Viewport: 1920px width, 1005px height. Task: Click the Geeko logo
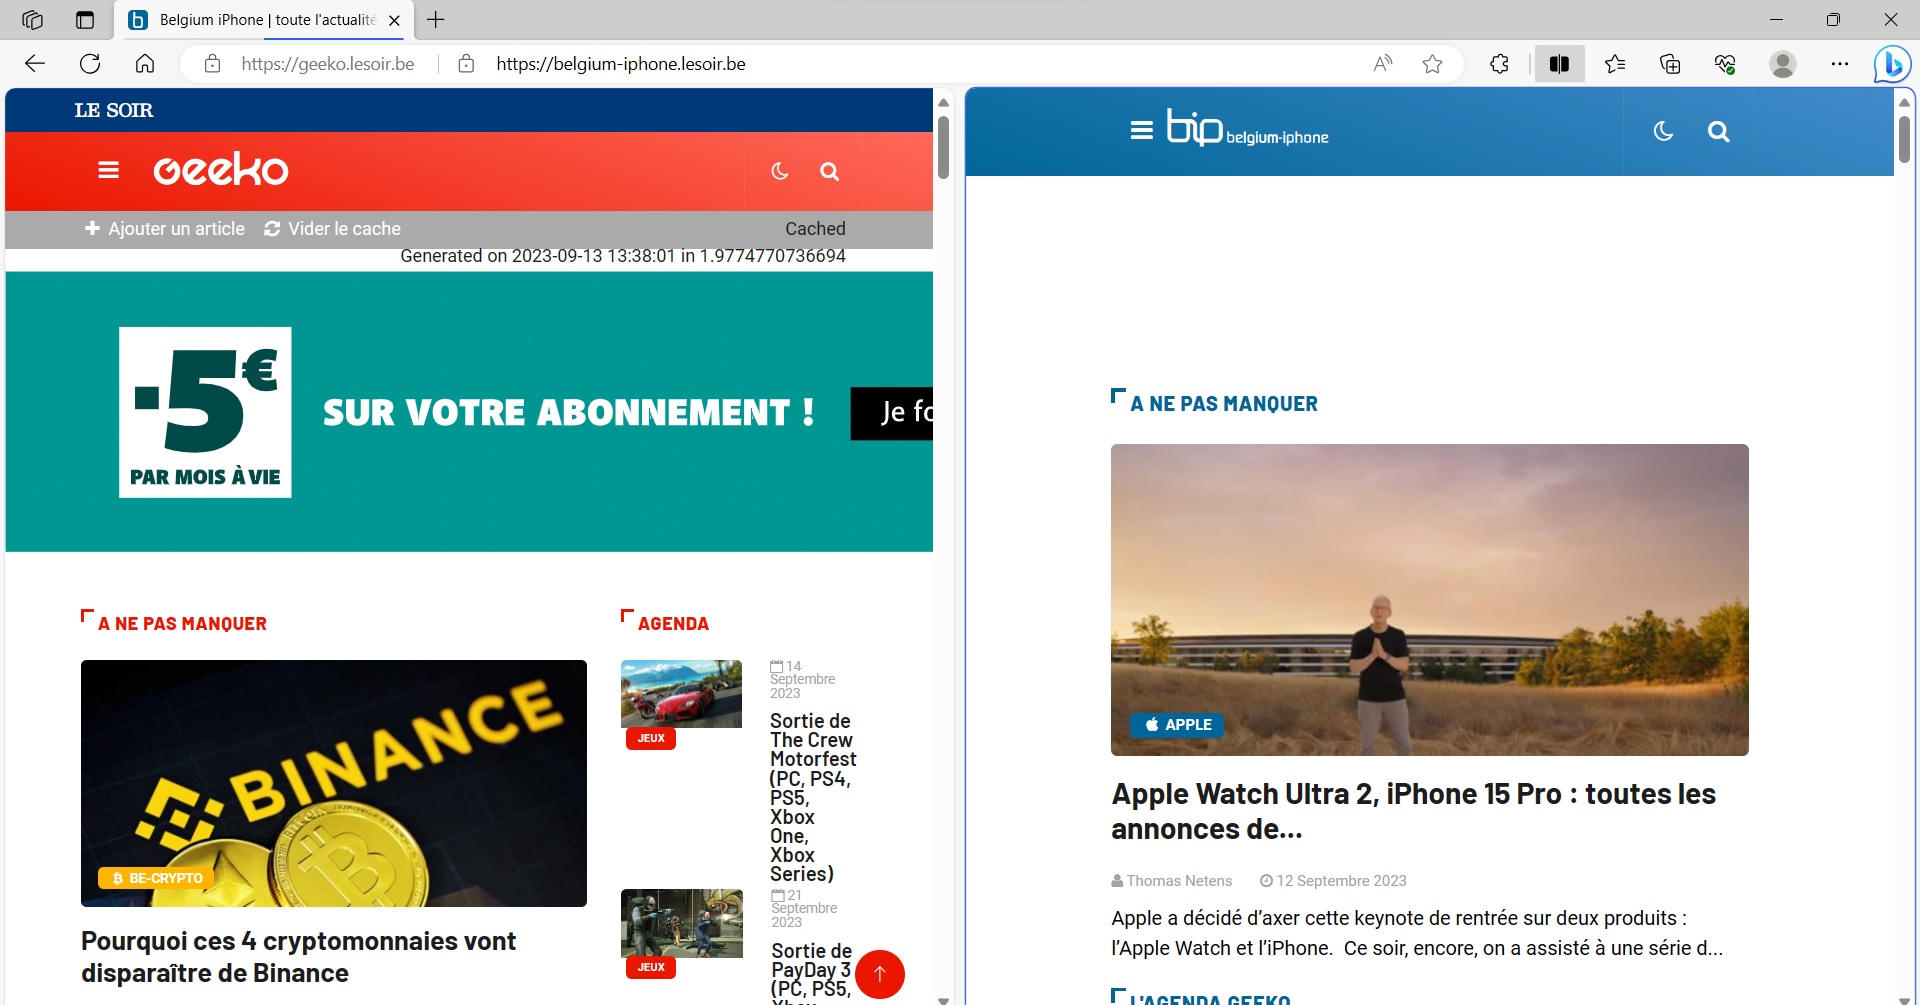pyautogui.click(x=221, y=170)
